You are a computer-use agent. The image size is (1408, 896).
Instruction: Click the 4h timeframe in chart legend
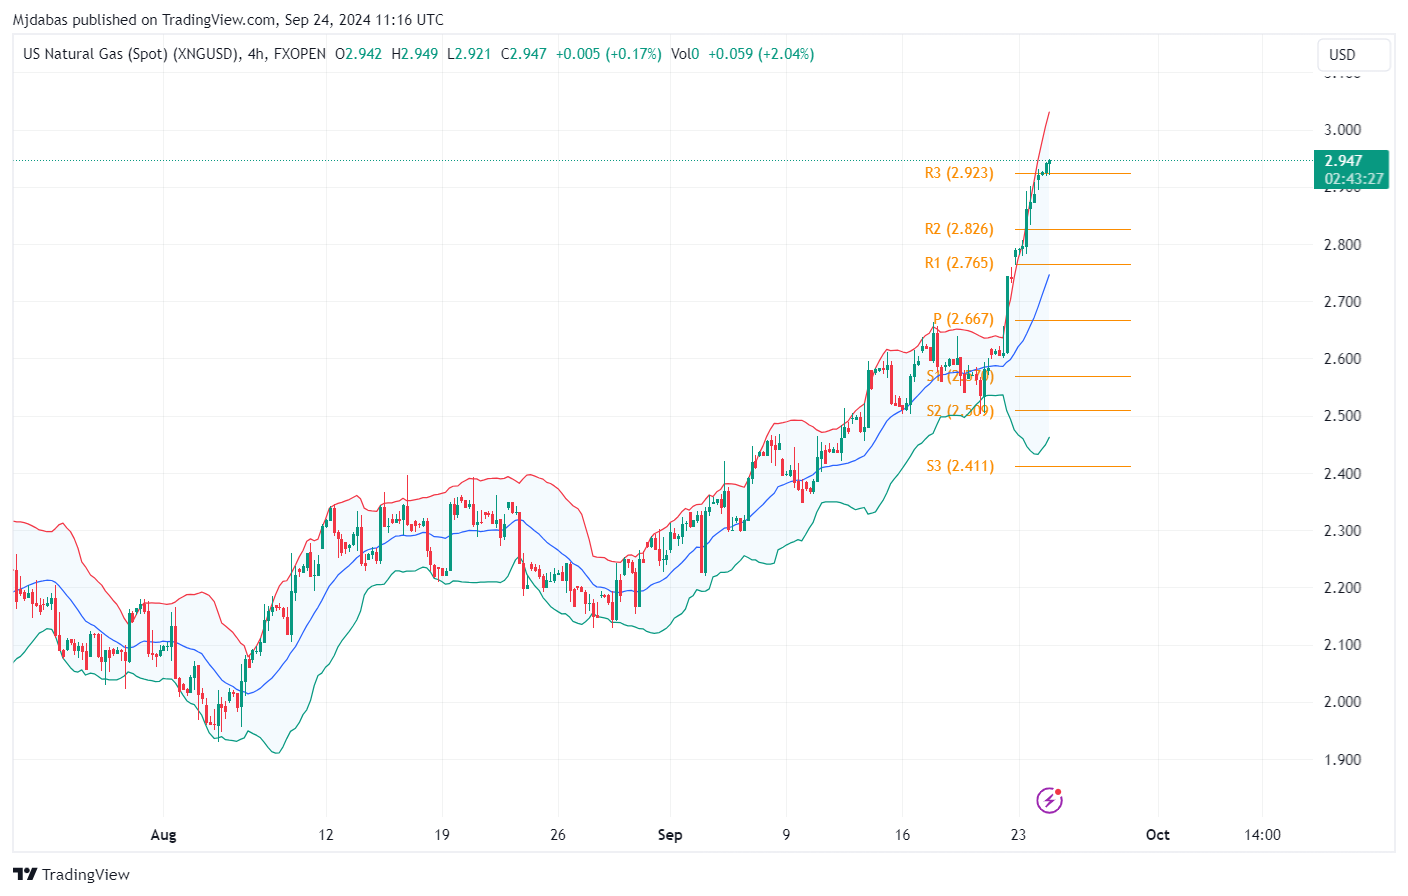[x=256, y=54]
